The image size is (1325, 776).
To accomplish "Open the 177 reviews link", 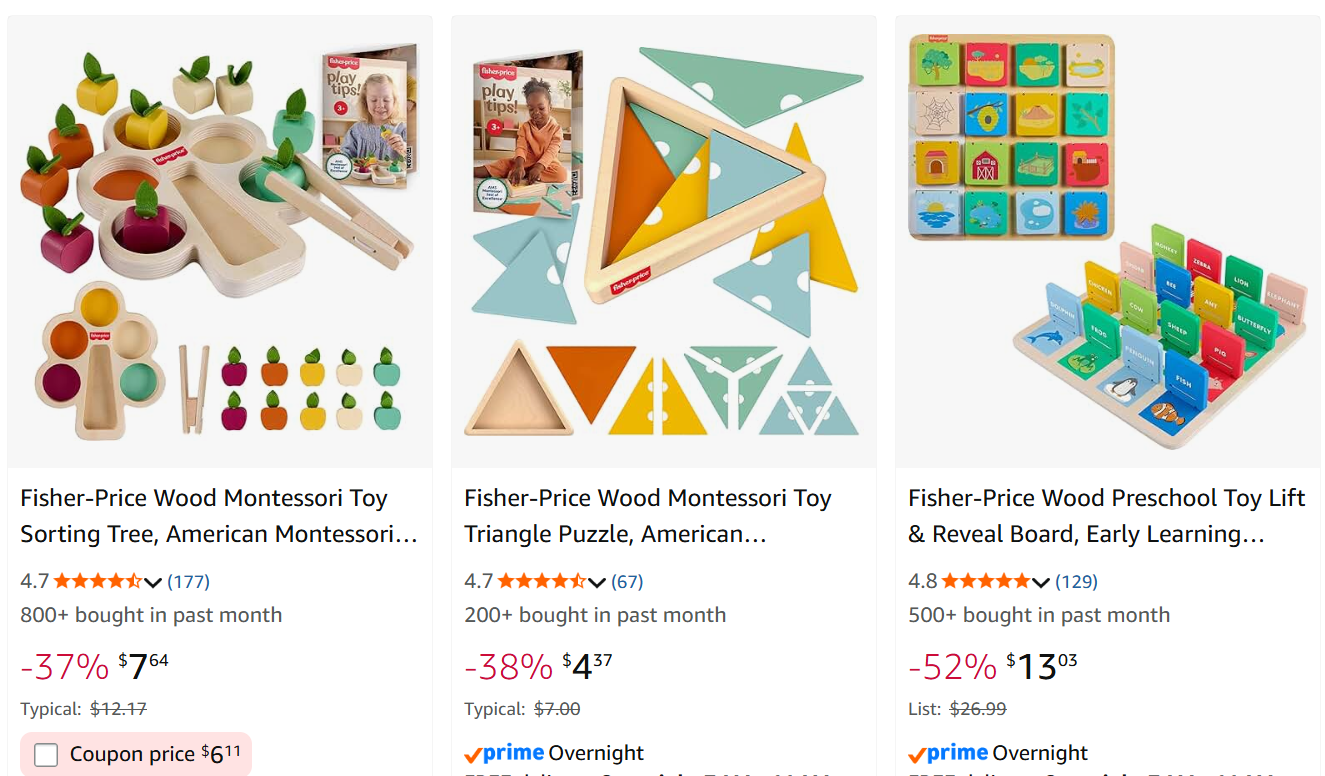I will point(188,581).
